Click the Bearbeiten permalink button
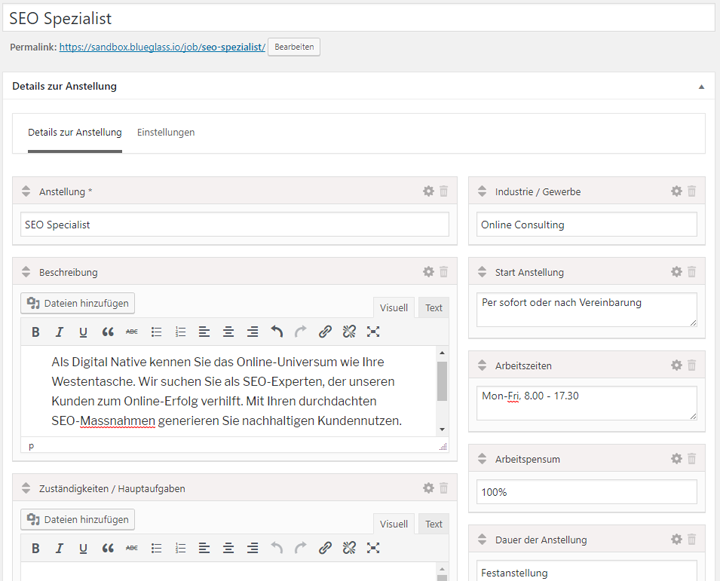The height and width of the screenshot is (581, 720). click(294, 47)
